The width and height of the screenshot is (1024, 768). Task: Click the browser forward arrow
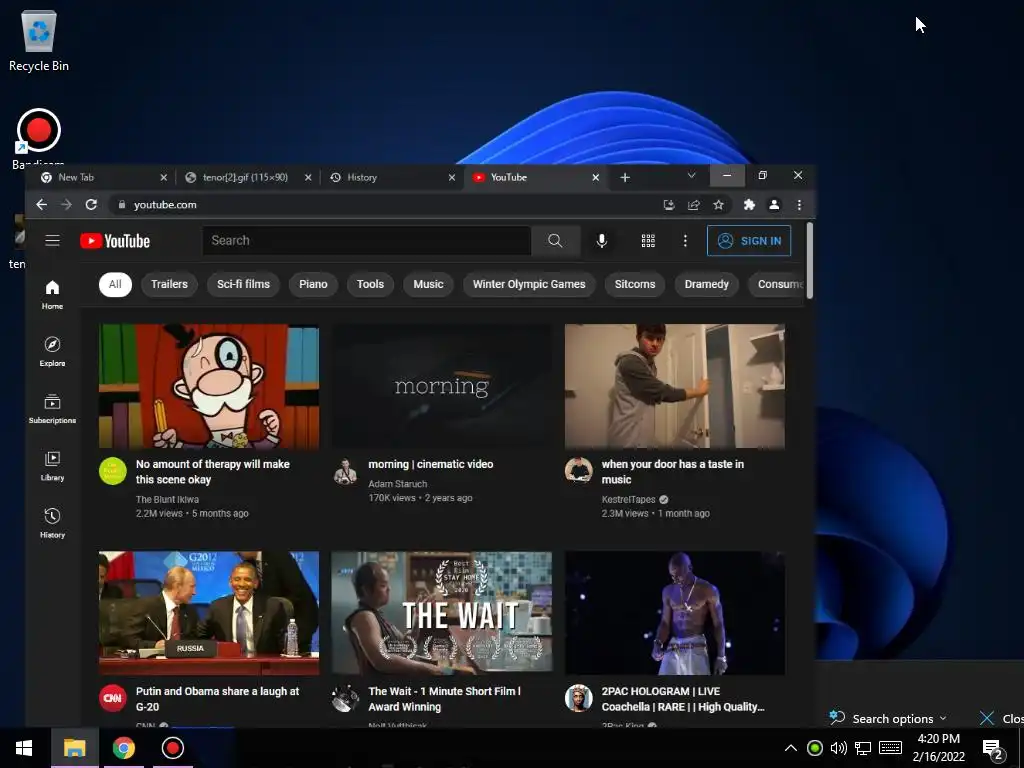click(66, 204)
